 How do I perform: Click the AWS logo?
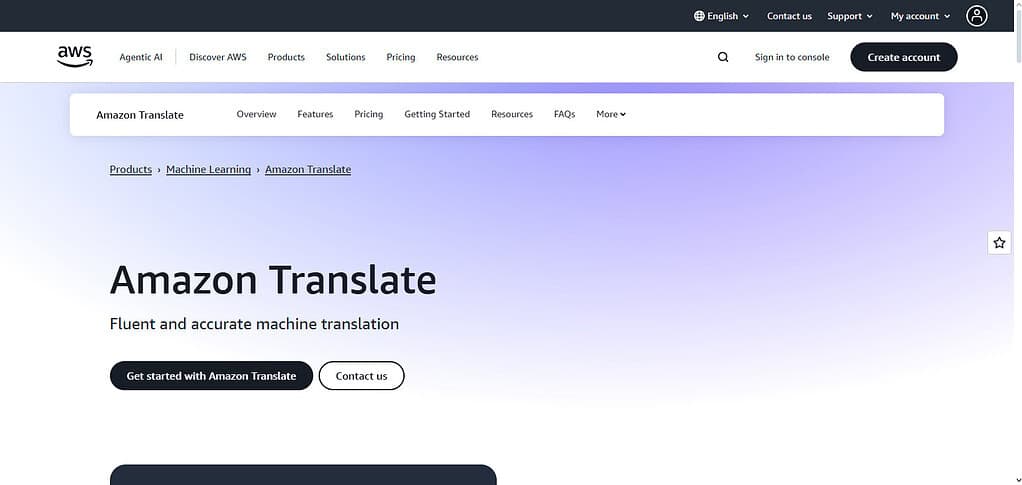tap(75, 57)
